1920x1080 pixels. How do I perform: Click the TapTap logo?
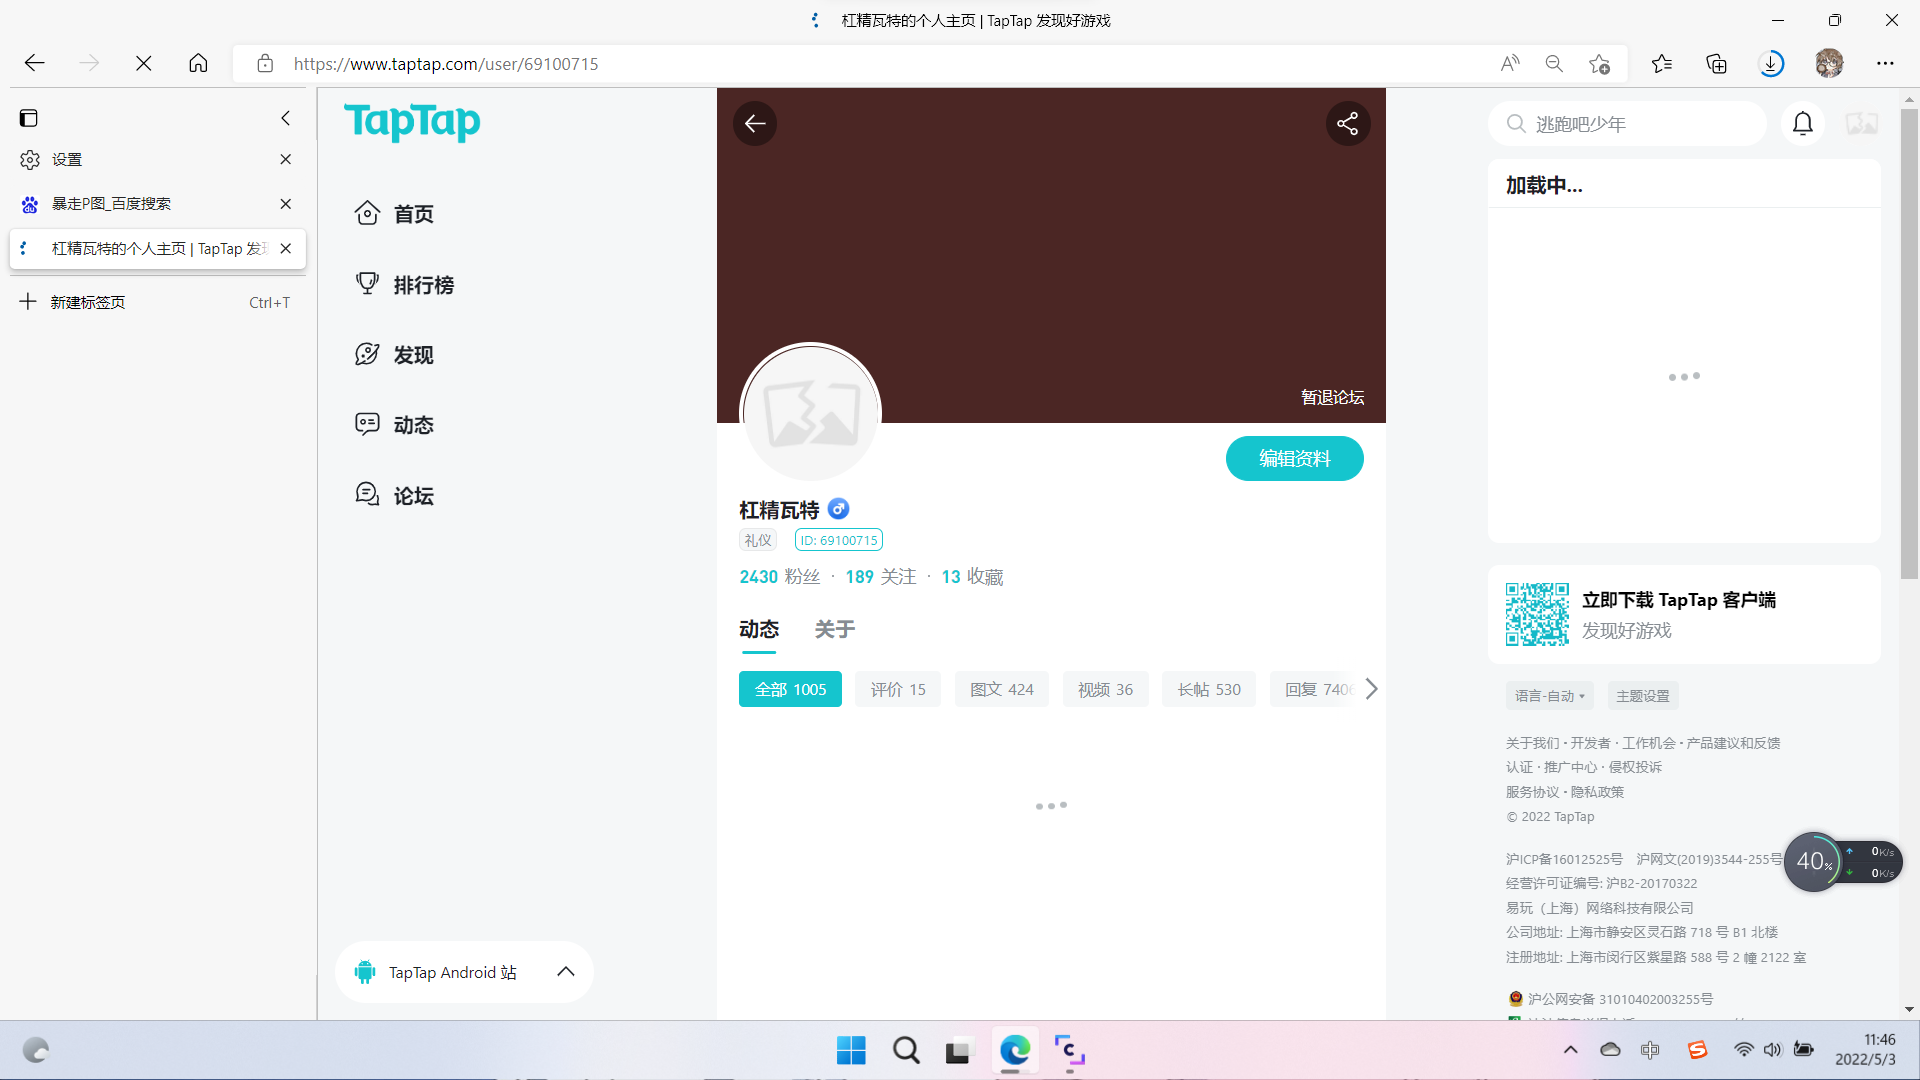[x=412, y=122]
